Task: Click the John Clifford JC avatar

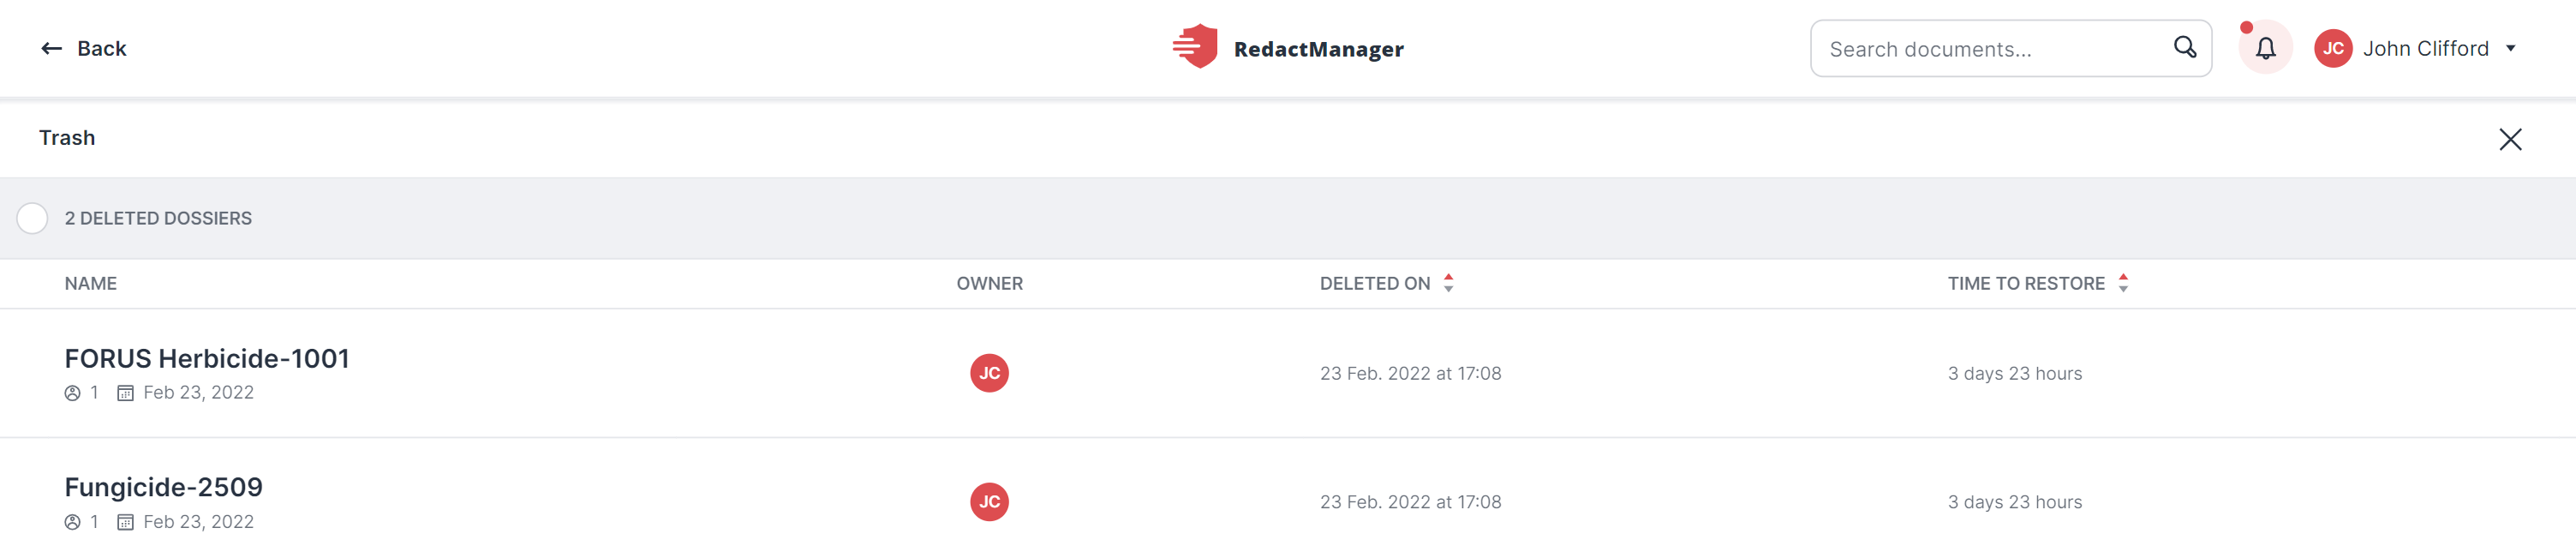Action: click(2333, 48)
